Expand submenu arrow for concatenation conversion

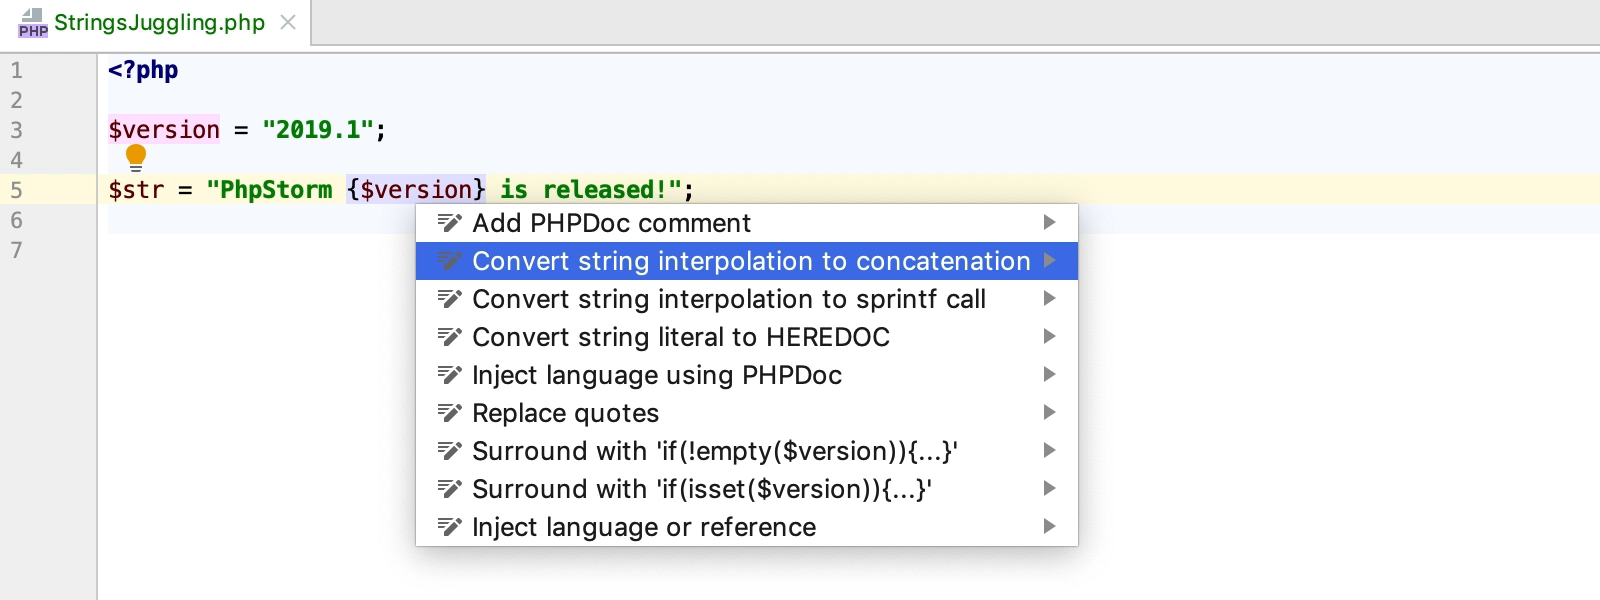[x=1049, y=260]
